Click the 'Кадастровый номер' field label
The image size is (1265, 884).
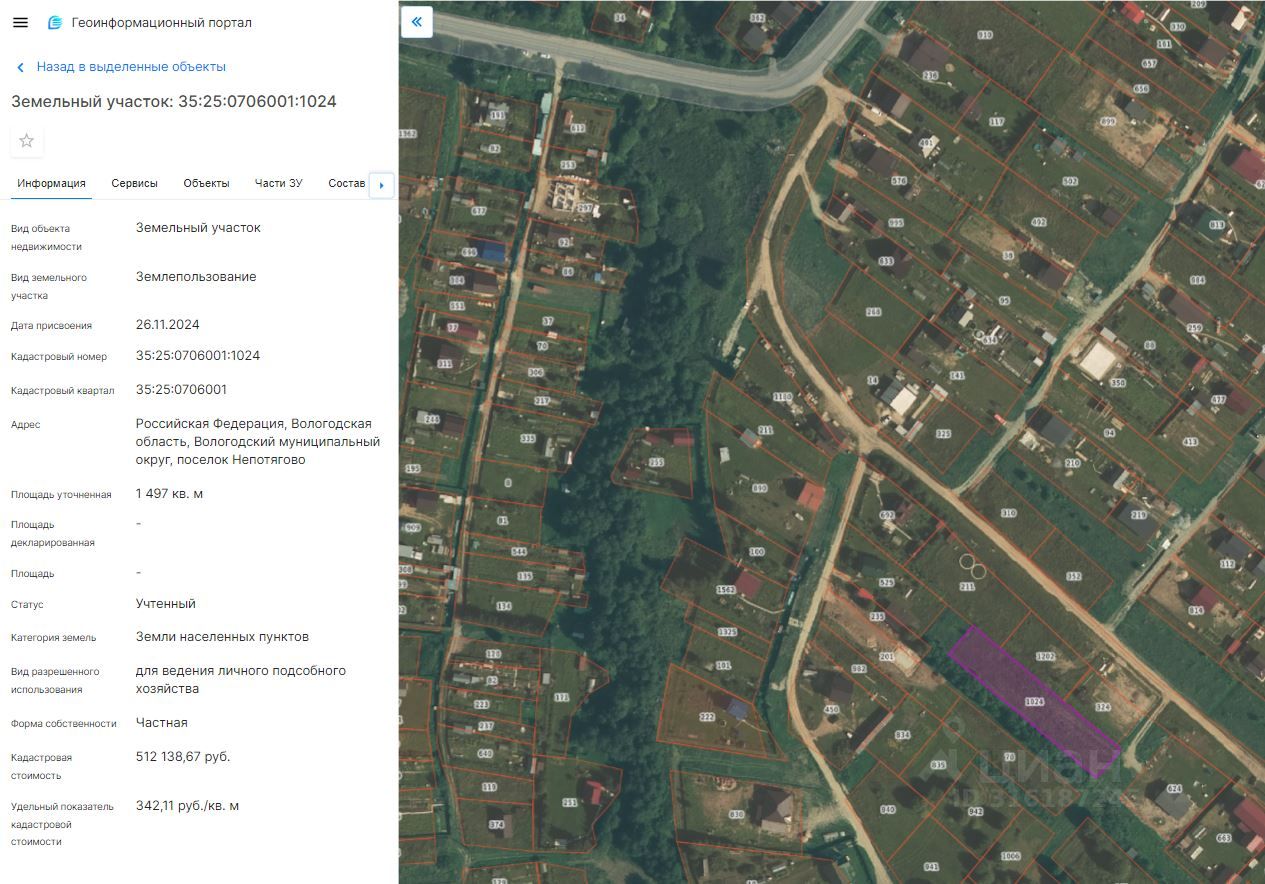point(59,357)
